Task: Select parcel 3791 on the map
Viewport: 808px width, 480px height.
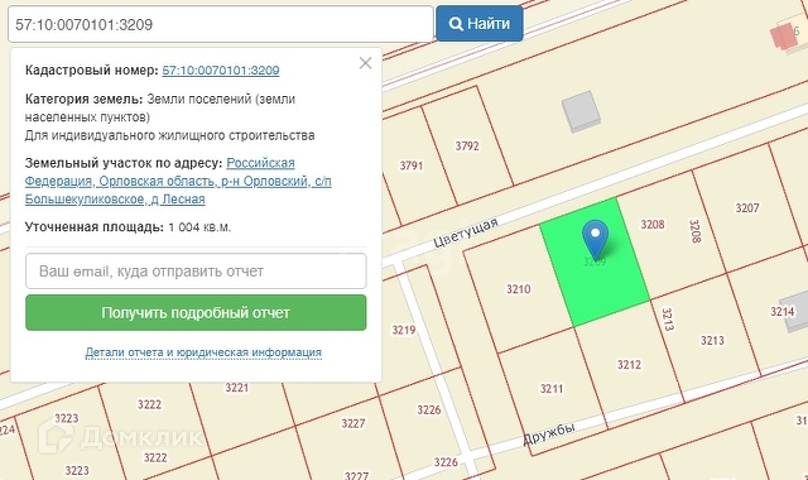Action: click(x=411, y=165)
